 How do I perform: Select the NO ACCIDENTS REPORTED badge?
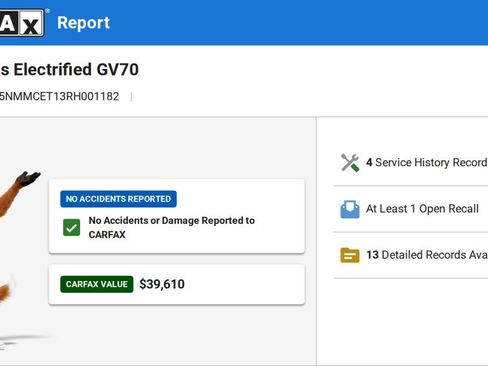[118, 199]
